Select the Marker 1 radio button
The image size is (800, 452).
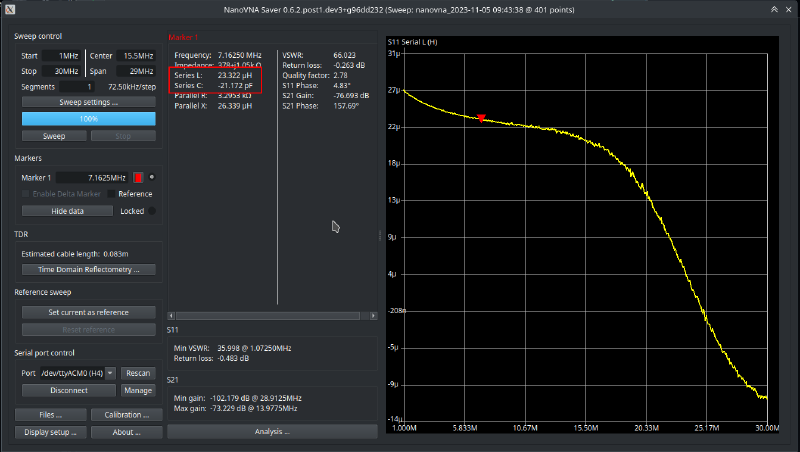click(152, 177)
